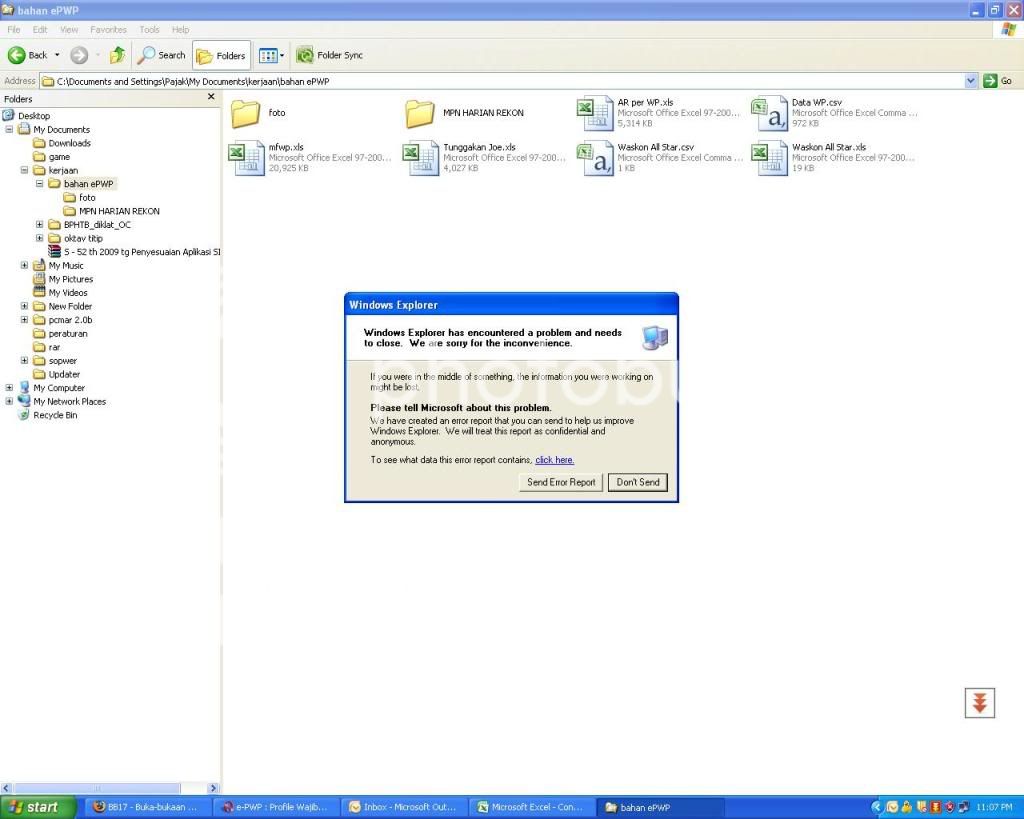Switch to the e-PWP Profile taskbar window
The image size is (1024, 819).
(x=278, y=808)
